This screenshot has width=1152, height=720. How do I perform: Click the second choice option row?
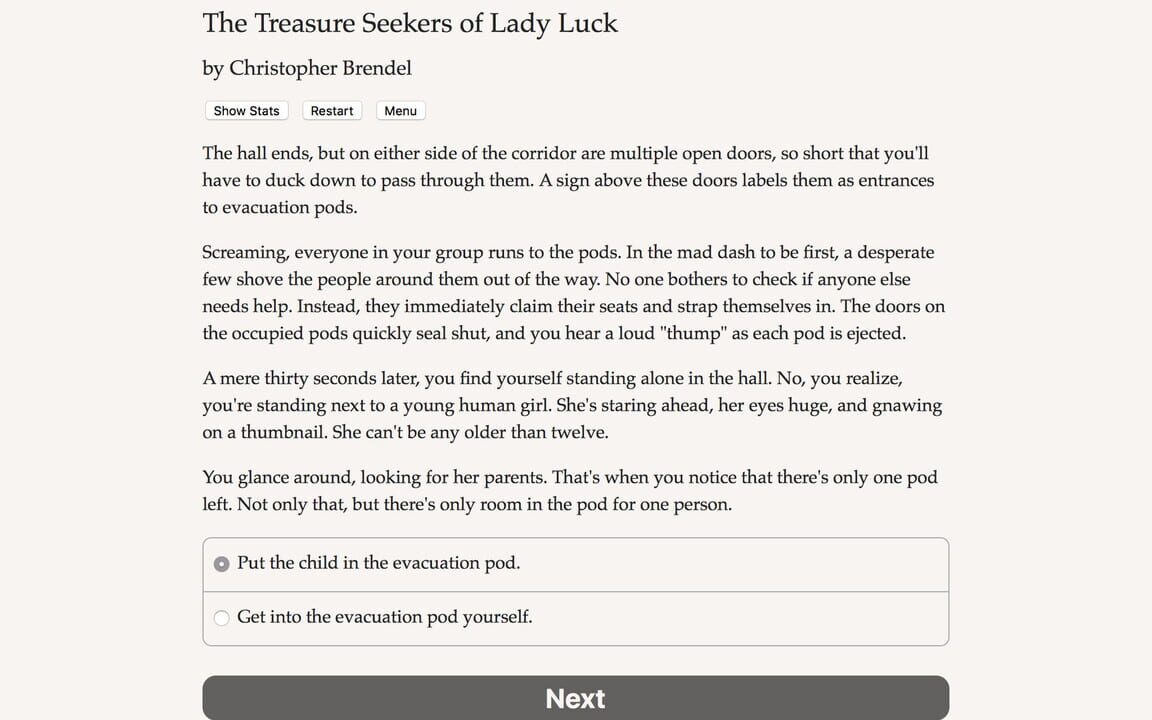click(575, 617)
